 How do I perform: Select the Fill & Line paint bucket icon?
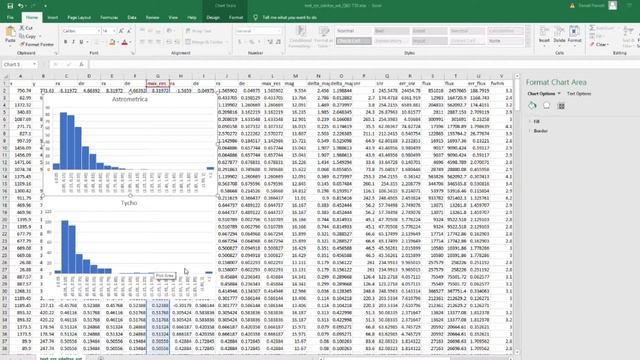tap(532, 106)
